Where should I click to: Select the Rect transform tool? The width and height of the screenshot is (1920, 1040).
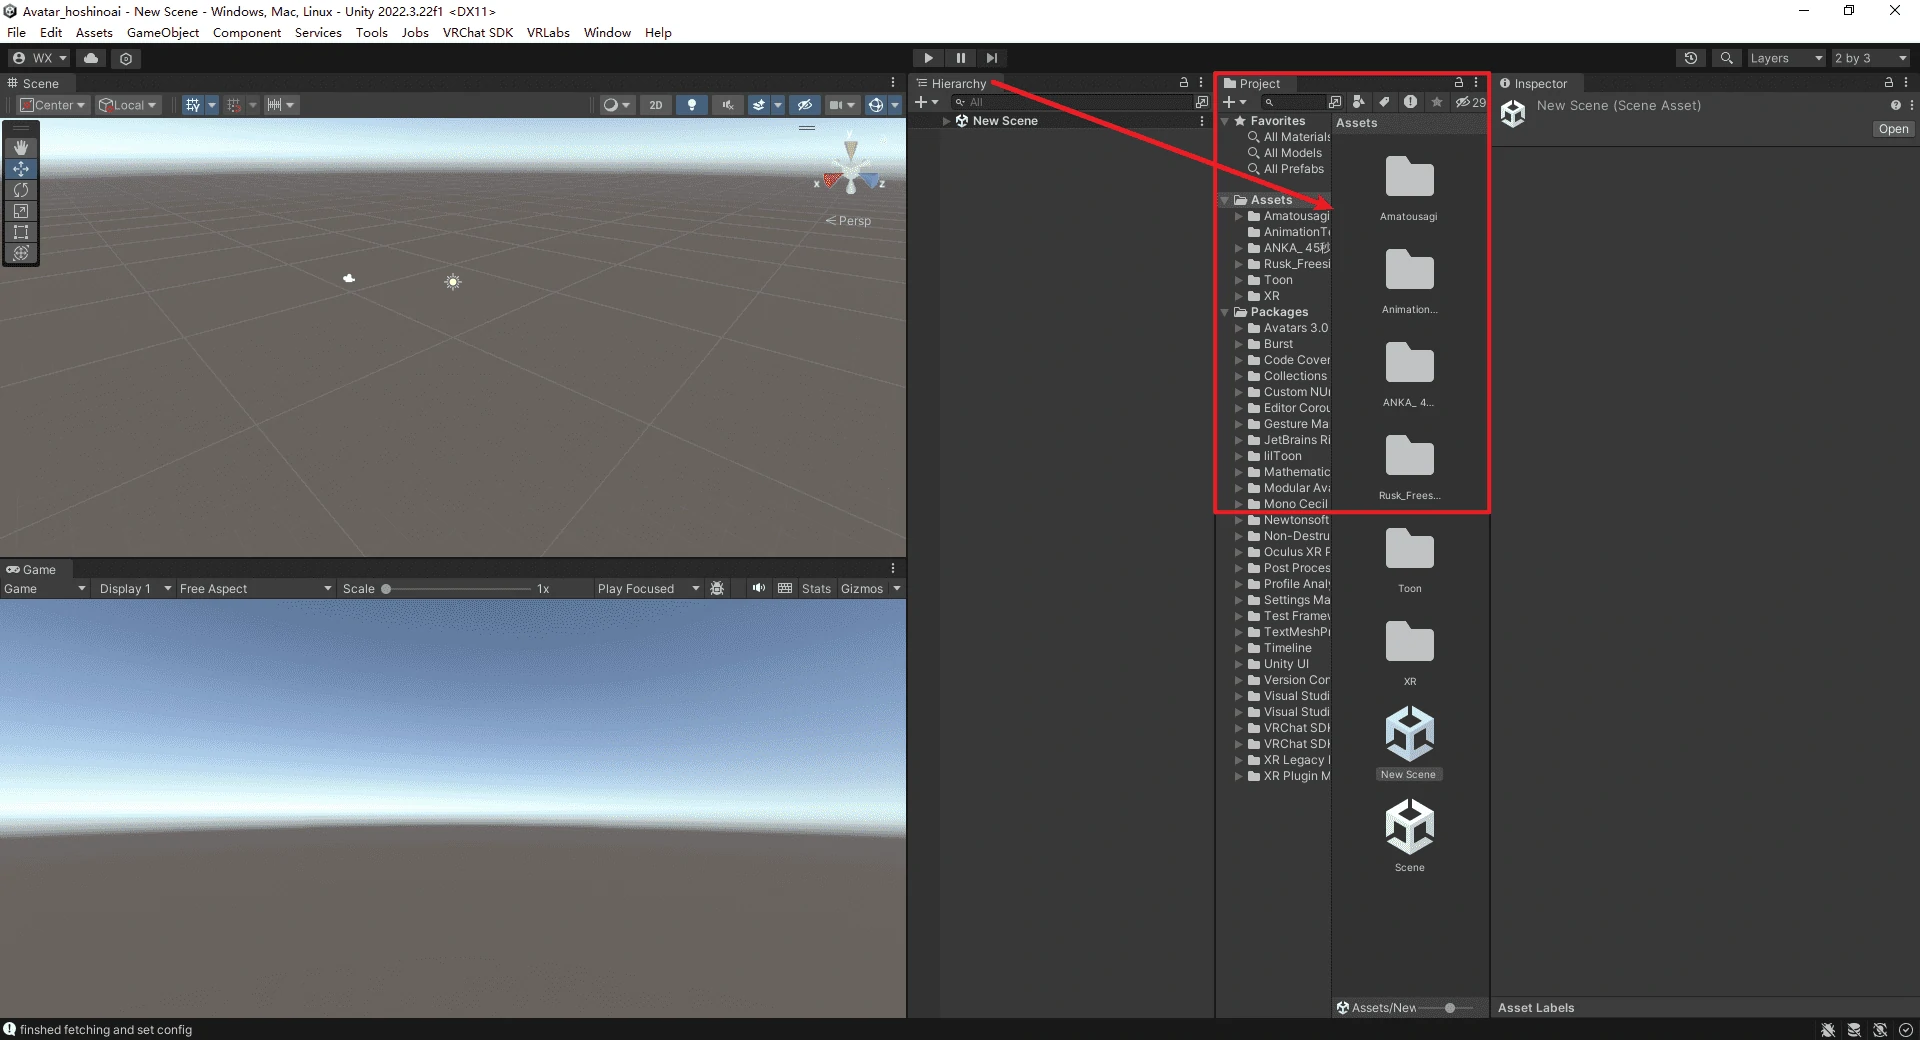click(x=21, y=232)
